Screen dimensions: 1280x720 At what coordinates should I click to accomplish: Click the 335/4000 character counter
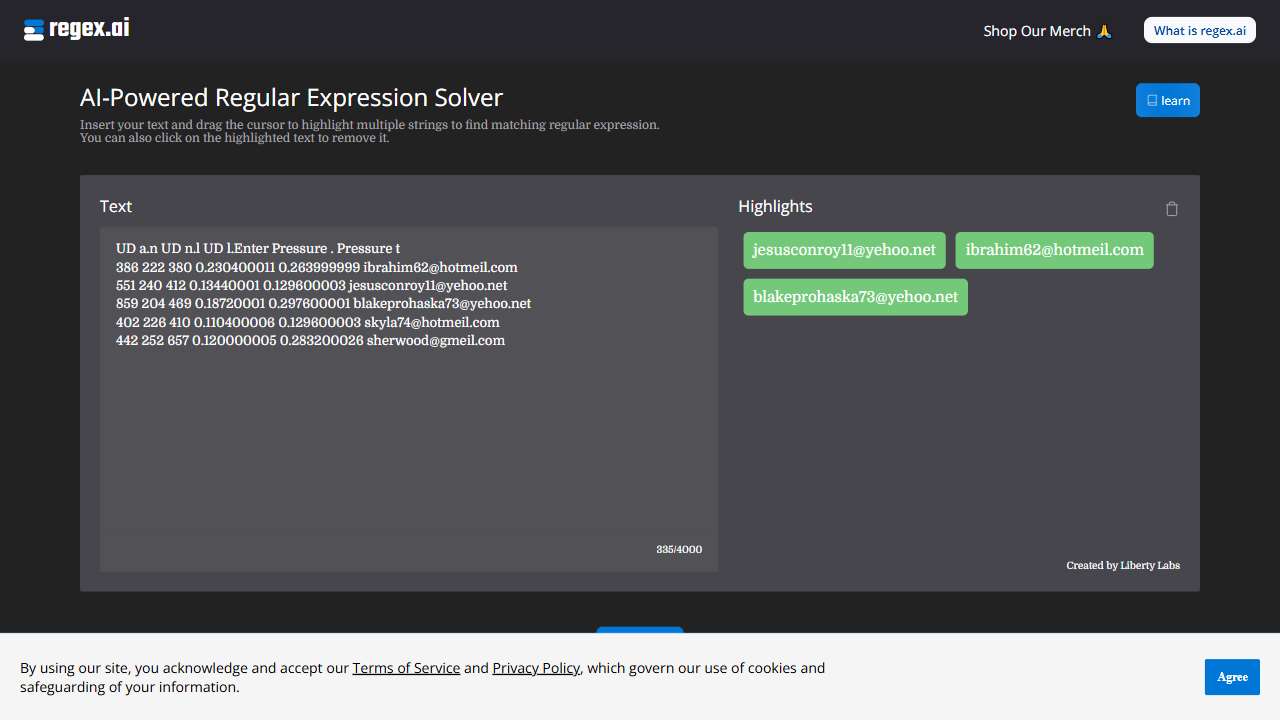tap(679, 549)
